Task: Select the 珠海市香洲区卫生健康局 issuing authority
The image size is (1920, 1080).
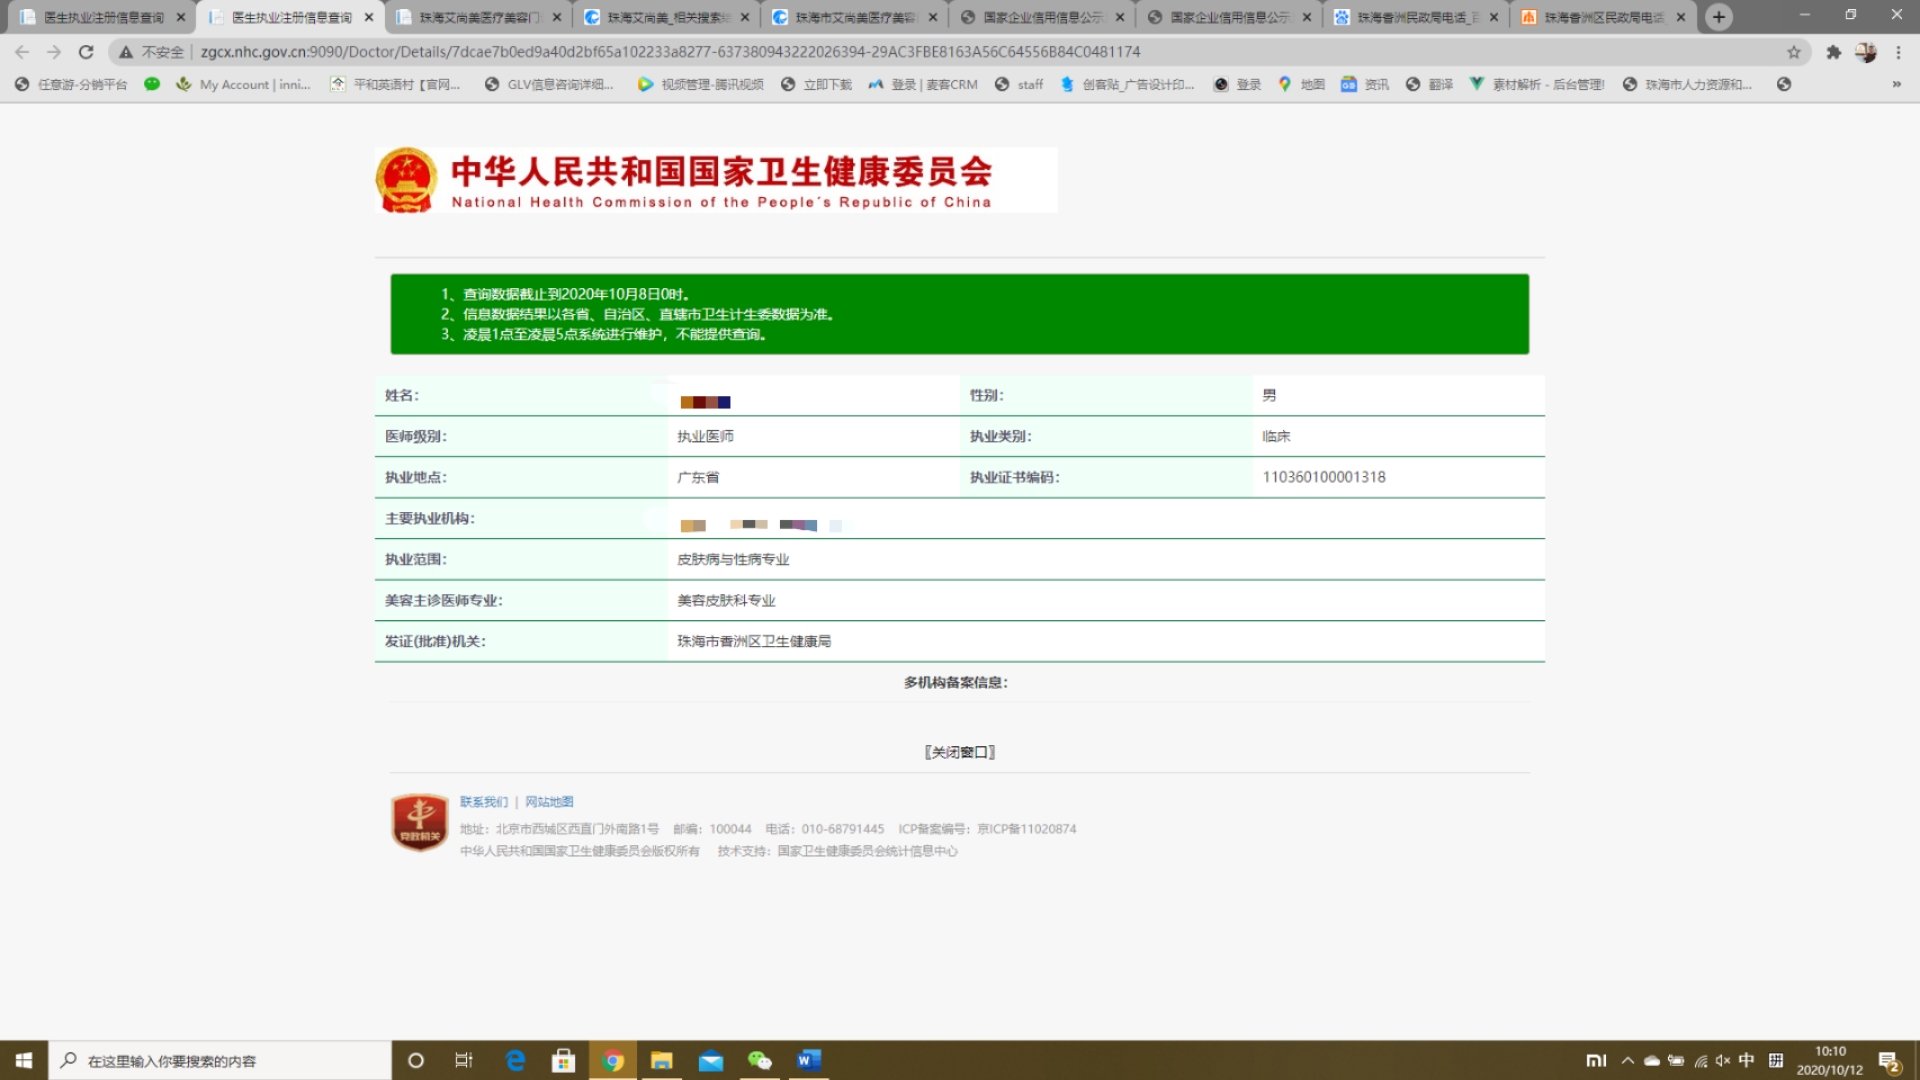Action: pos(754,641)
